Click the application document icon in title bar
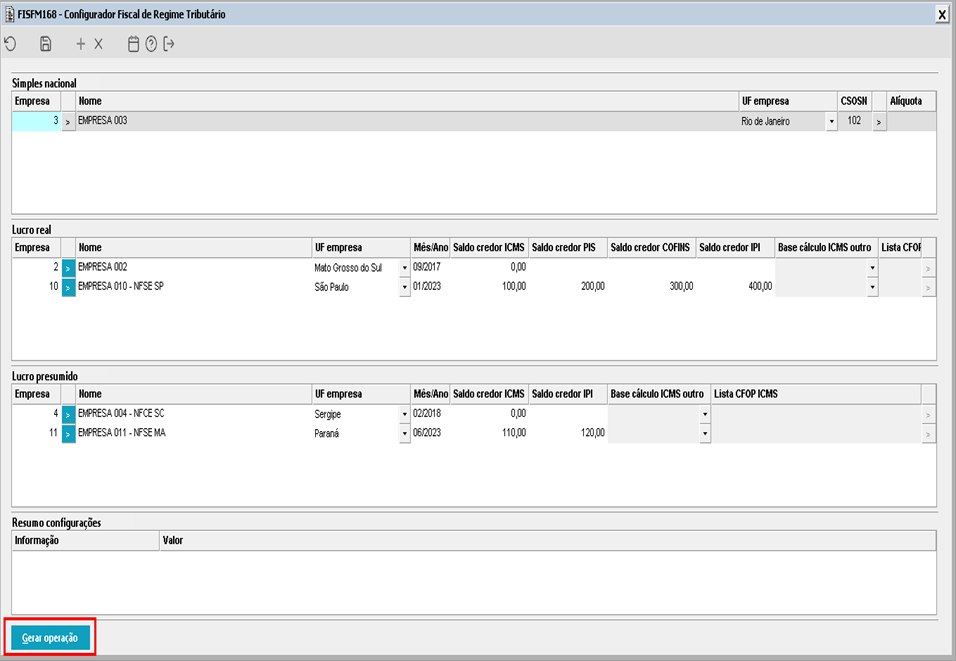956x661 pixels. [9, 14]
